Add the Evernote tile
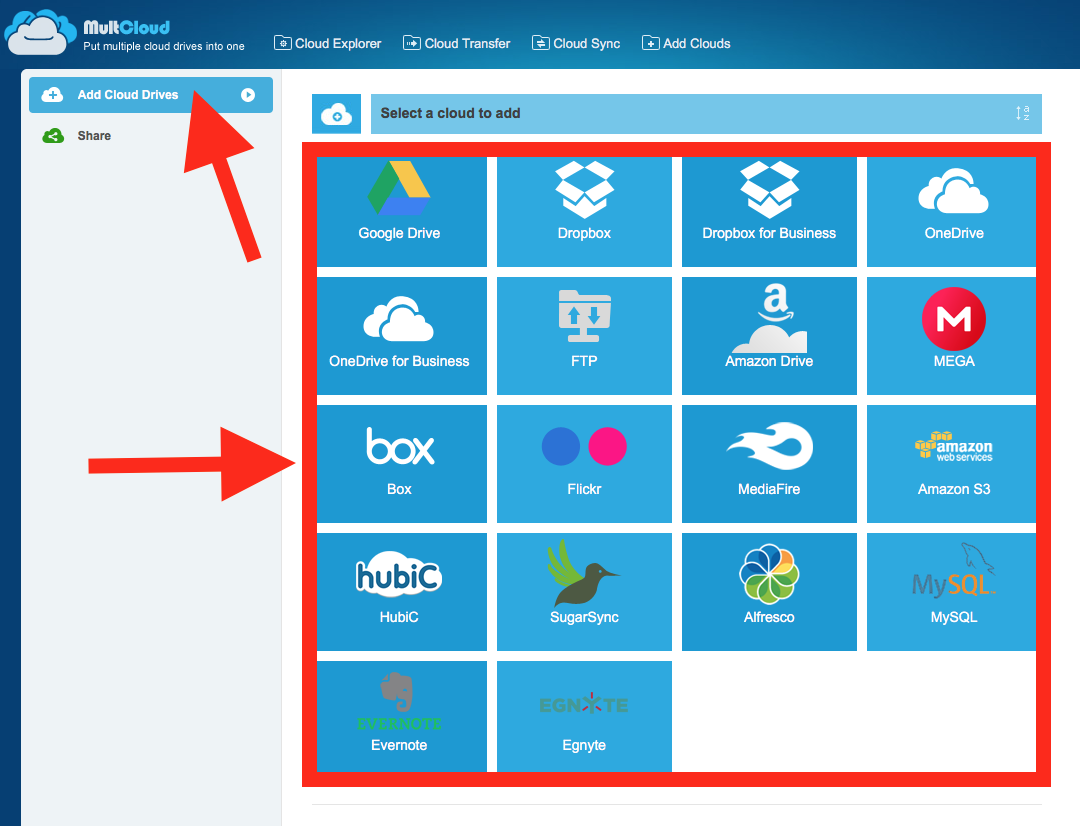 (x=402, y=716)
